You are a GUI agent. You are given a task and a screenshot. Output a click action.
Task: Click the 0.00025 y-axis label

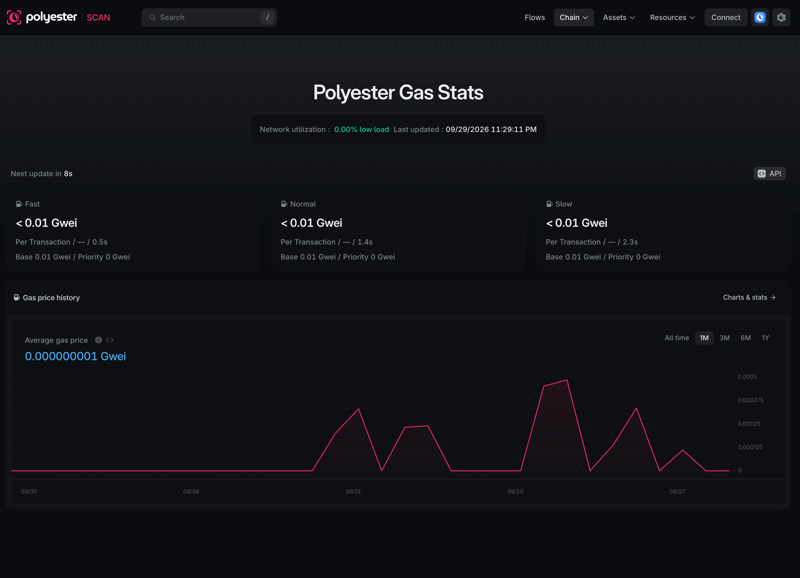749,424
